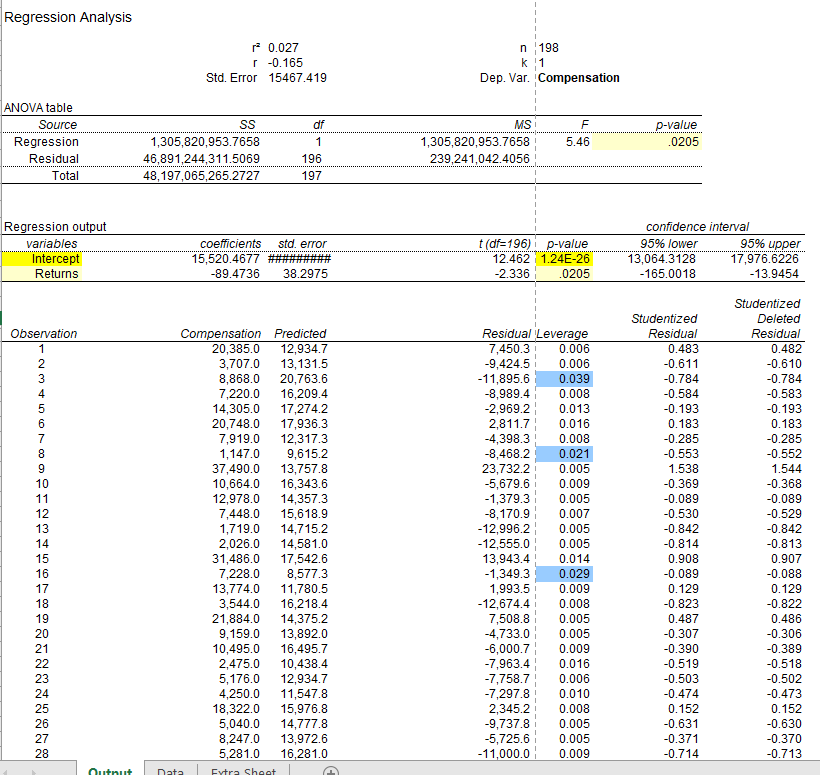Viewport: 820px width, 775px height.
Task: Select the overflowed ######### std. error cell
Action: pos(299,259)
